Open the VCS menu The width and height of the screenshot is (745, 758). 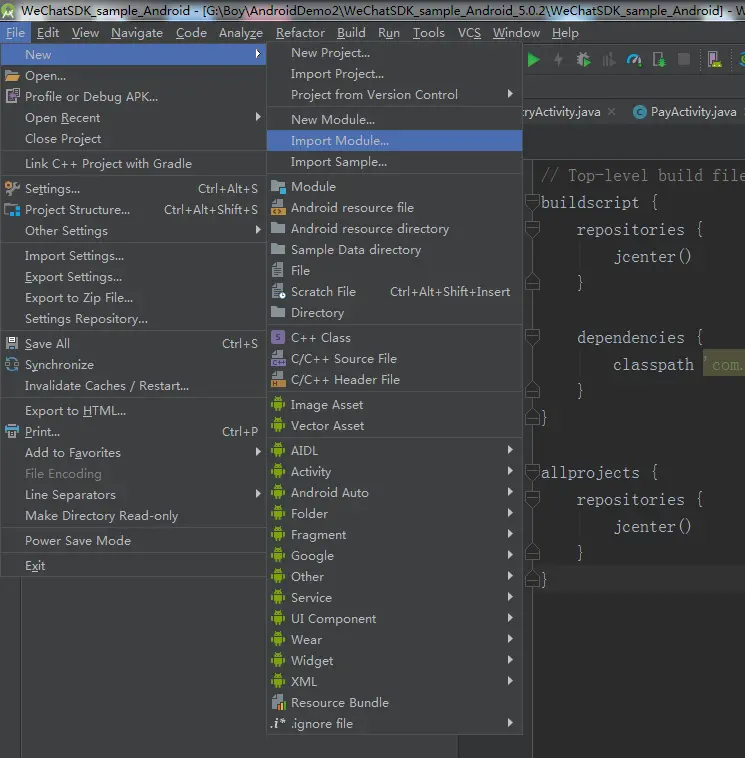469,33
